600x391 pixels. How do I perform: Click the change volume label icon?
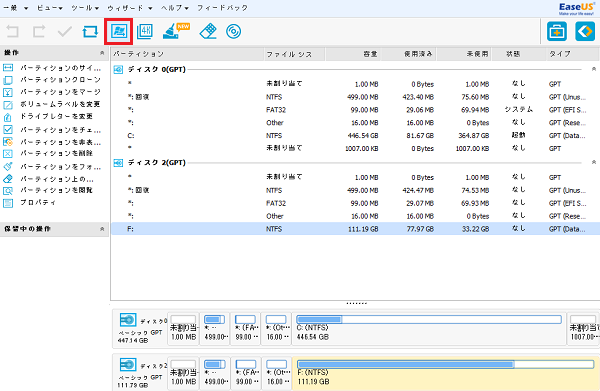[x=8, y=104]
